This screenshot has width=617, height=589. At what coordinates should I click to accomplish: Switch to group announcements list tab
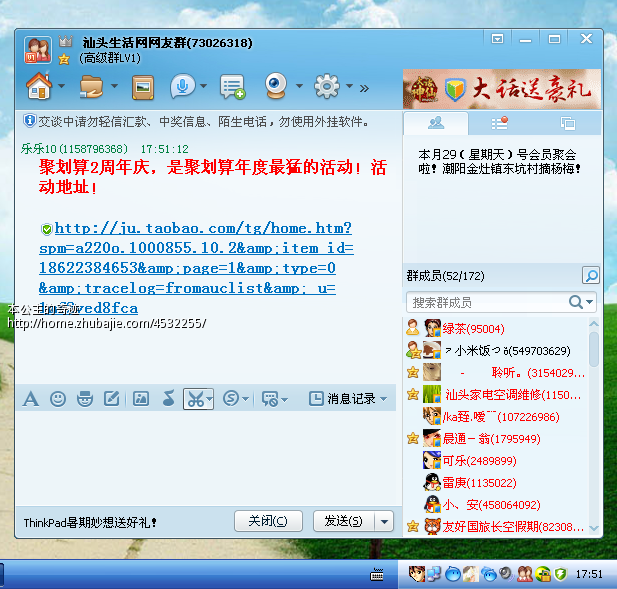[500, 123]
